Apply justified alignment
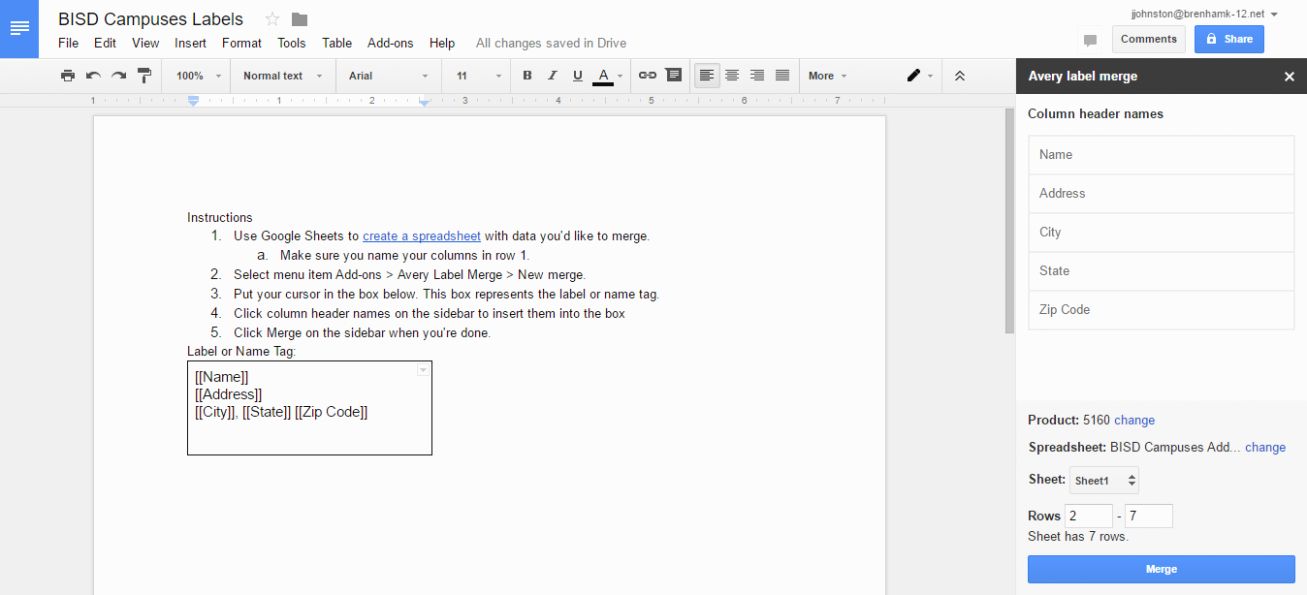Viewport: 1307px width, 595px height. click(782, 75)
